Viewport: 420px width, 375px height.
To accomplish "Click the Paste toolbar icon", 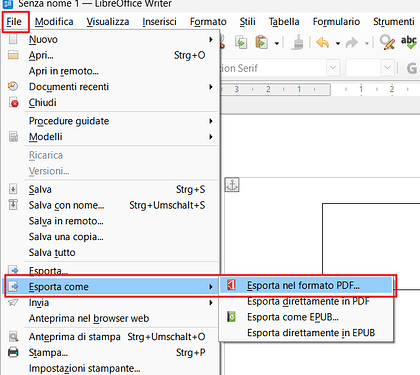I will pos(262,42).
